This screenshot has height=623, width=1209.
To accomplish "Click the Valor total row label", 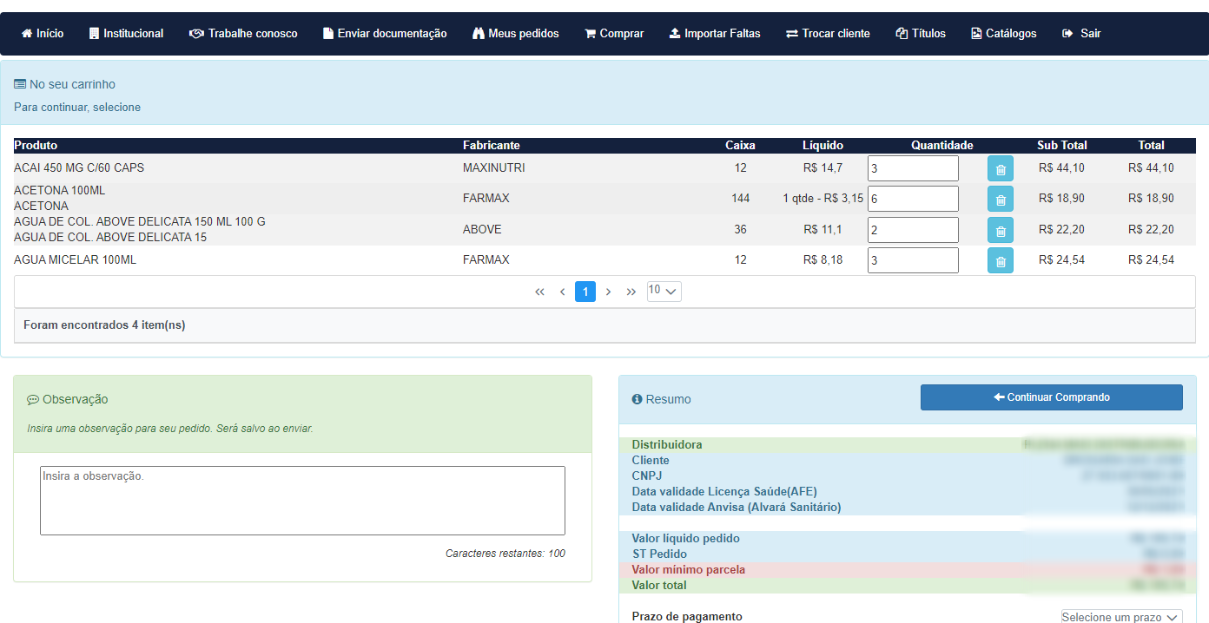I will point(659,585).
